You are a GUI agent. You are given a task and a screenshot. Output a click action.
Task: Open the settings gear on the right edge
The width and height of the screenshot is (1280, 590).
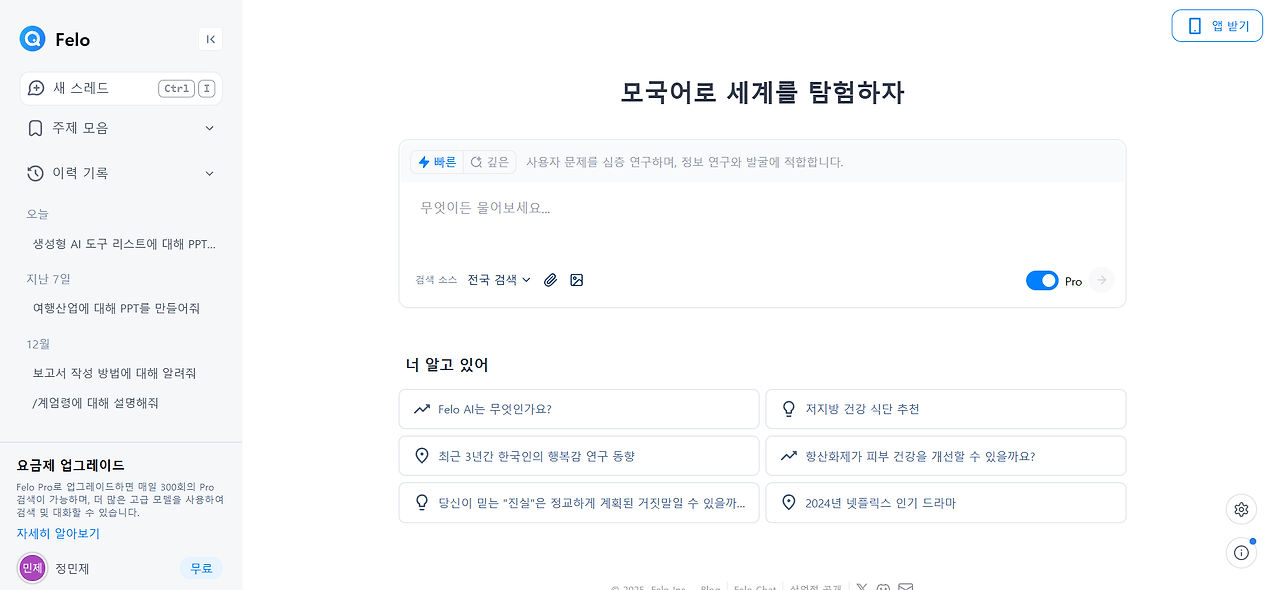click(1241, 509)
